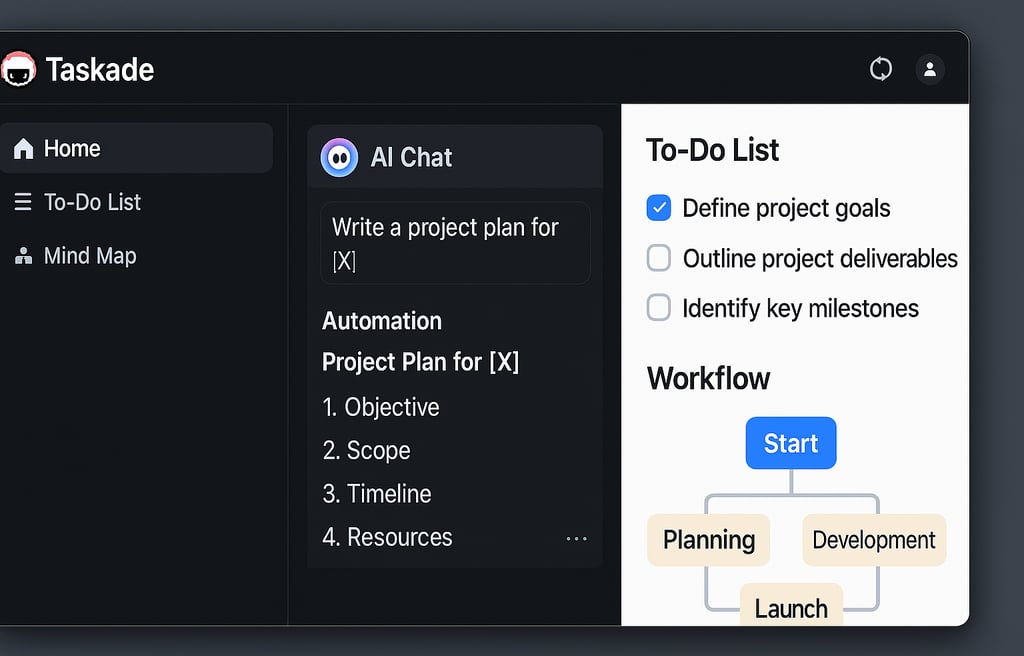The image size is (1024, 656).
Task: Click the Start workflow node
Action: click(791, 443)
